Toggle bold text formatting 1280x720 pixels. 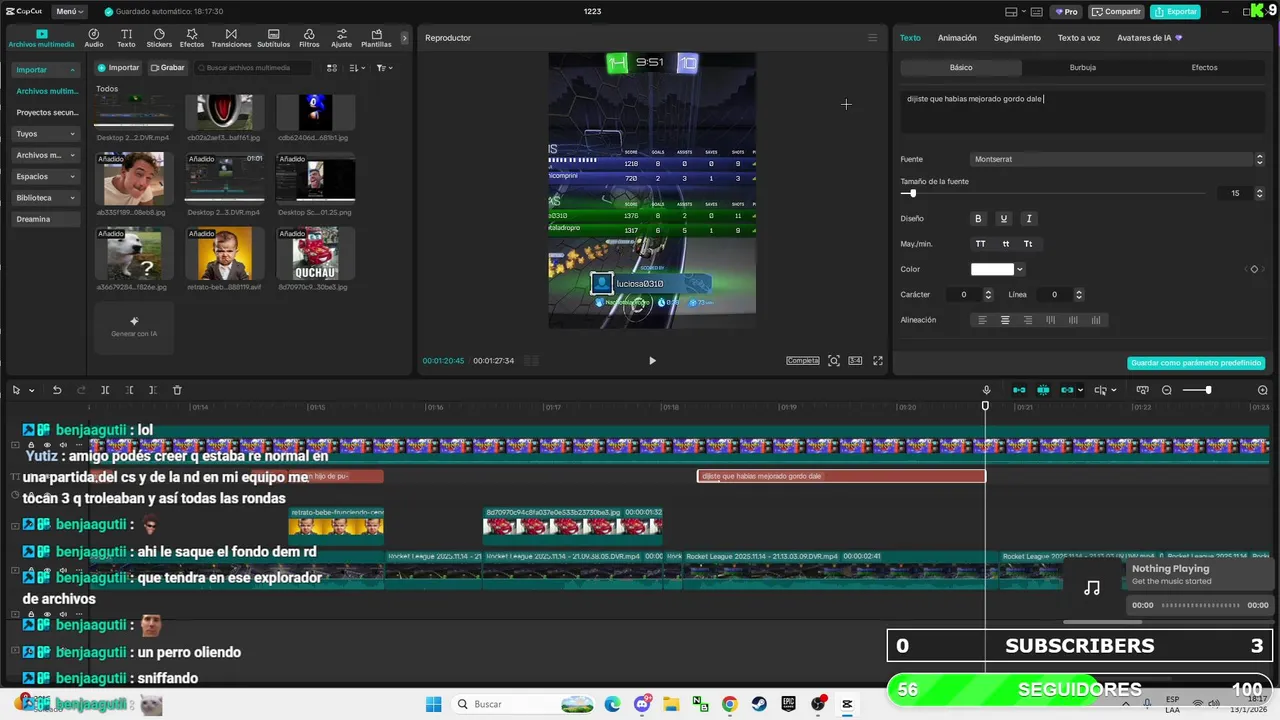(x=978, y=219)
